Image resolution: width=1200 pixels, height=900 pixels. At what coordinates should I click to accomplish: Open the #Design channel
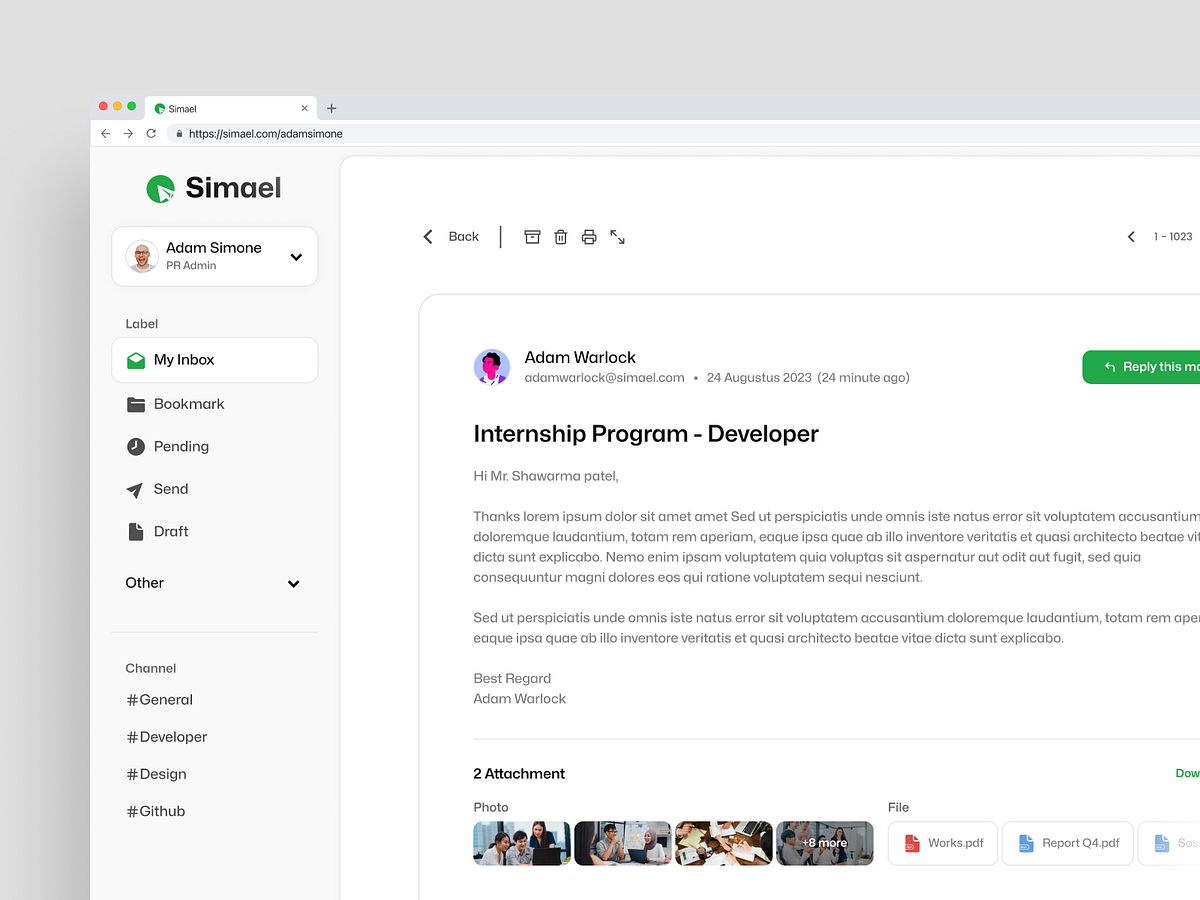point(156,774)
